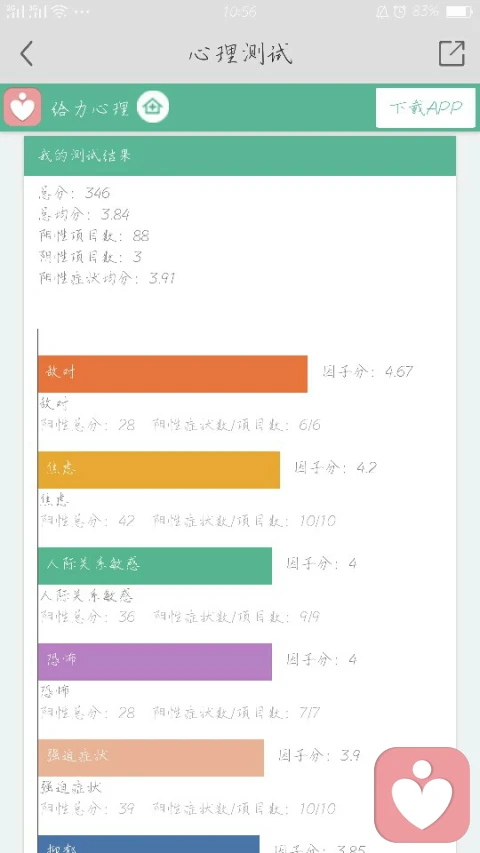This screenshot has width=480, height=853.
Task: Tap the 给力心理 brand text
Action: click(90, 108)
